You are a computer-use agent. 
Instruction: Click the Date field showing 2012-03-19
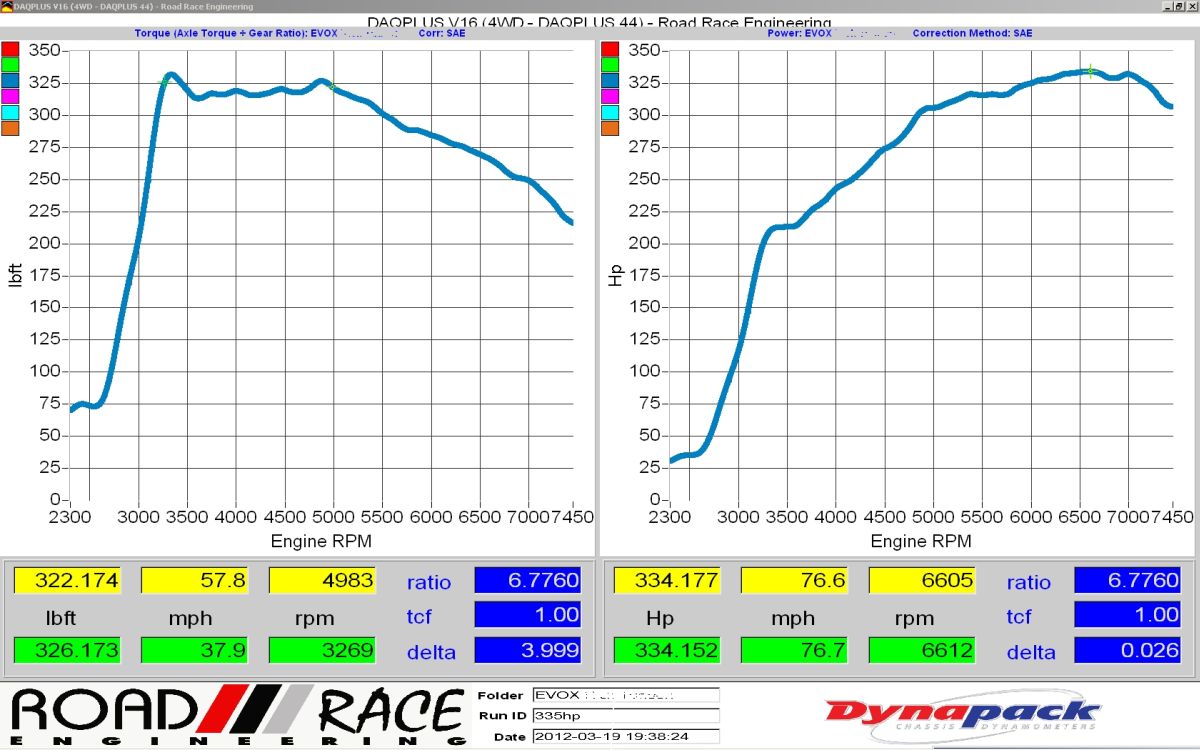click(x=625, y=736)
